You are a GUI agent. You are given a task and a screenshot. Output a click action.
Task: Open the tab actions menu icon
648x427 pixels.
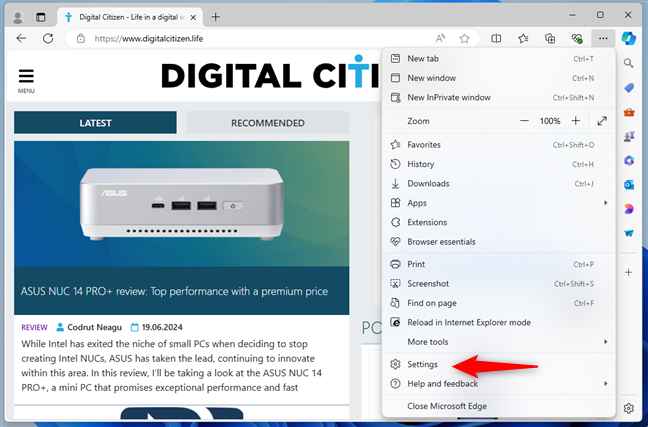click(40, 17)
